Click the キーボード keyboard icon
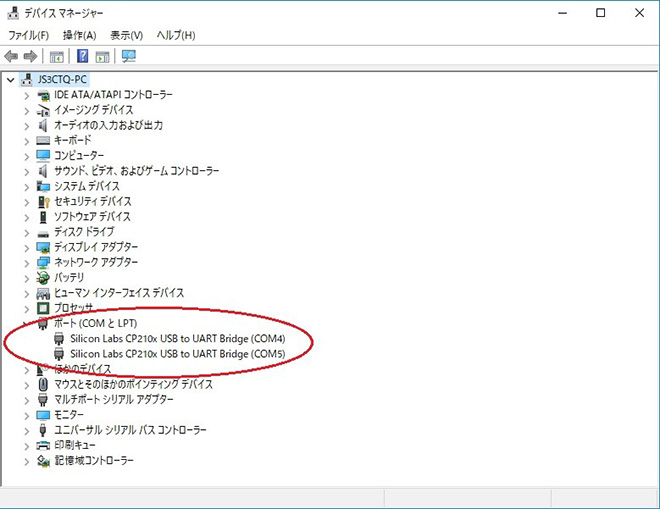This screenshot has width=660, height=509. pyautogui.click(x=43, y=141)
